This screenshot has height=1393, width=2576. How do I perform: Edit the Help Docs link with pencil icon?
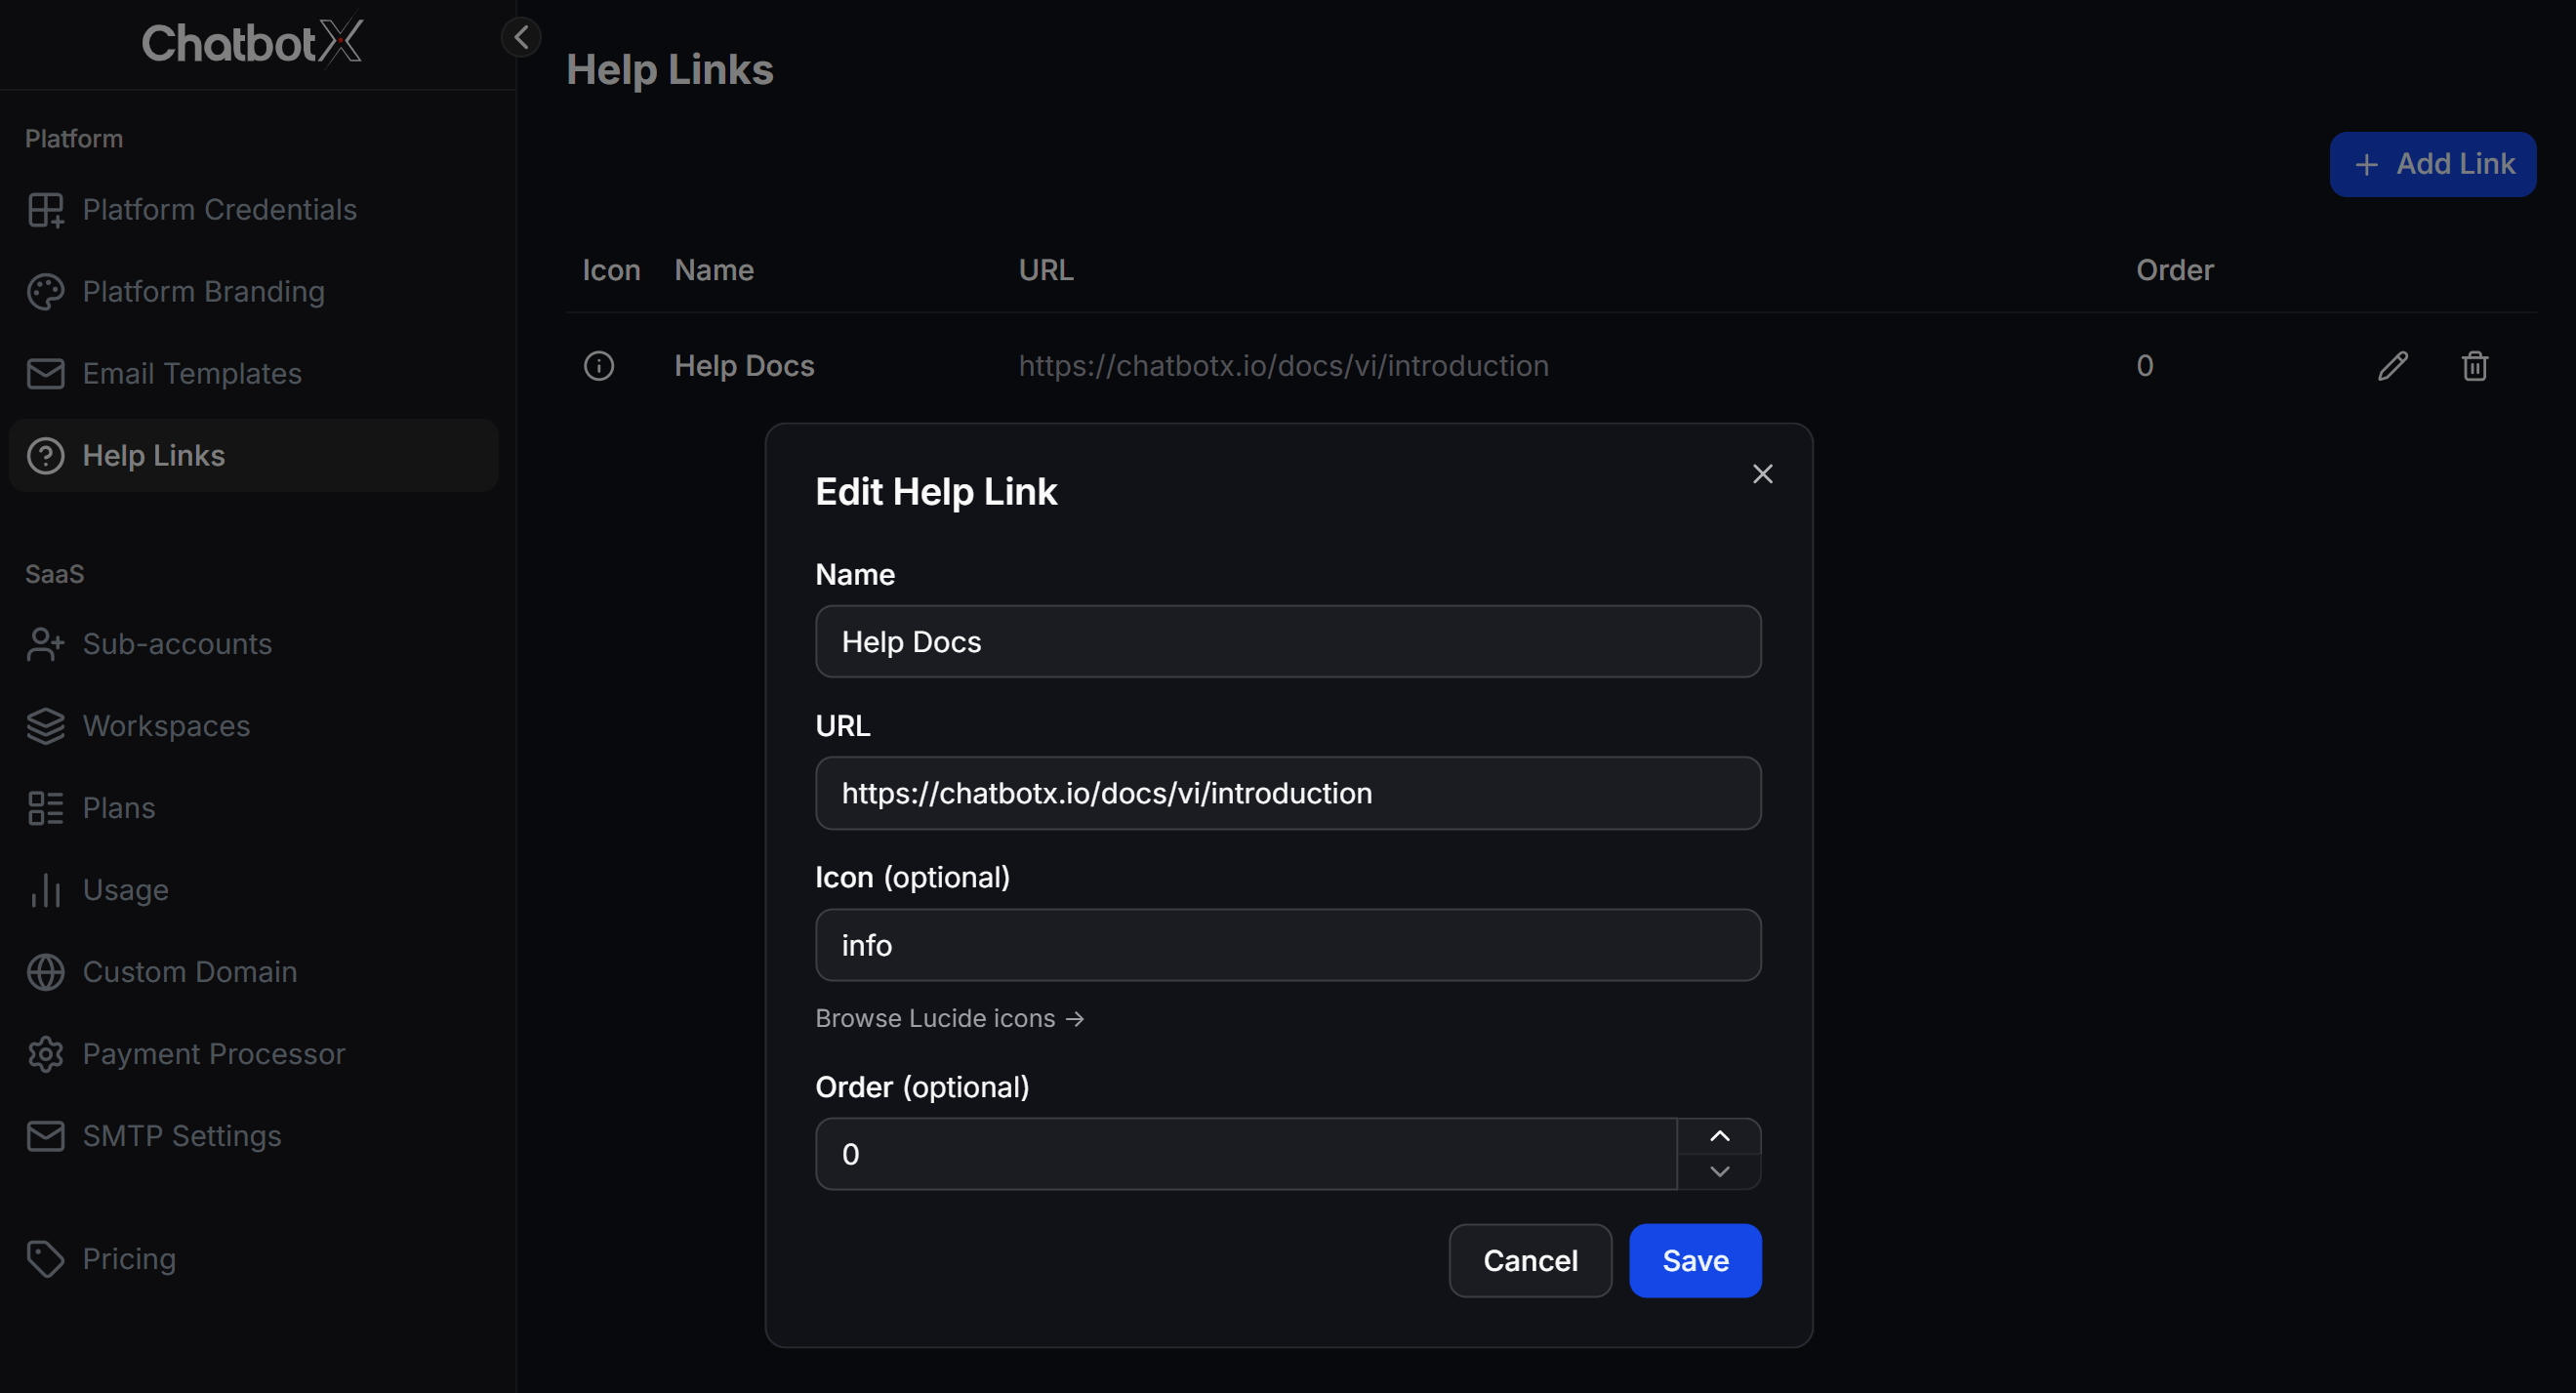(2393, 366)
